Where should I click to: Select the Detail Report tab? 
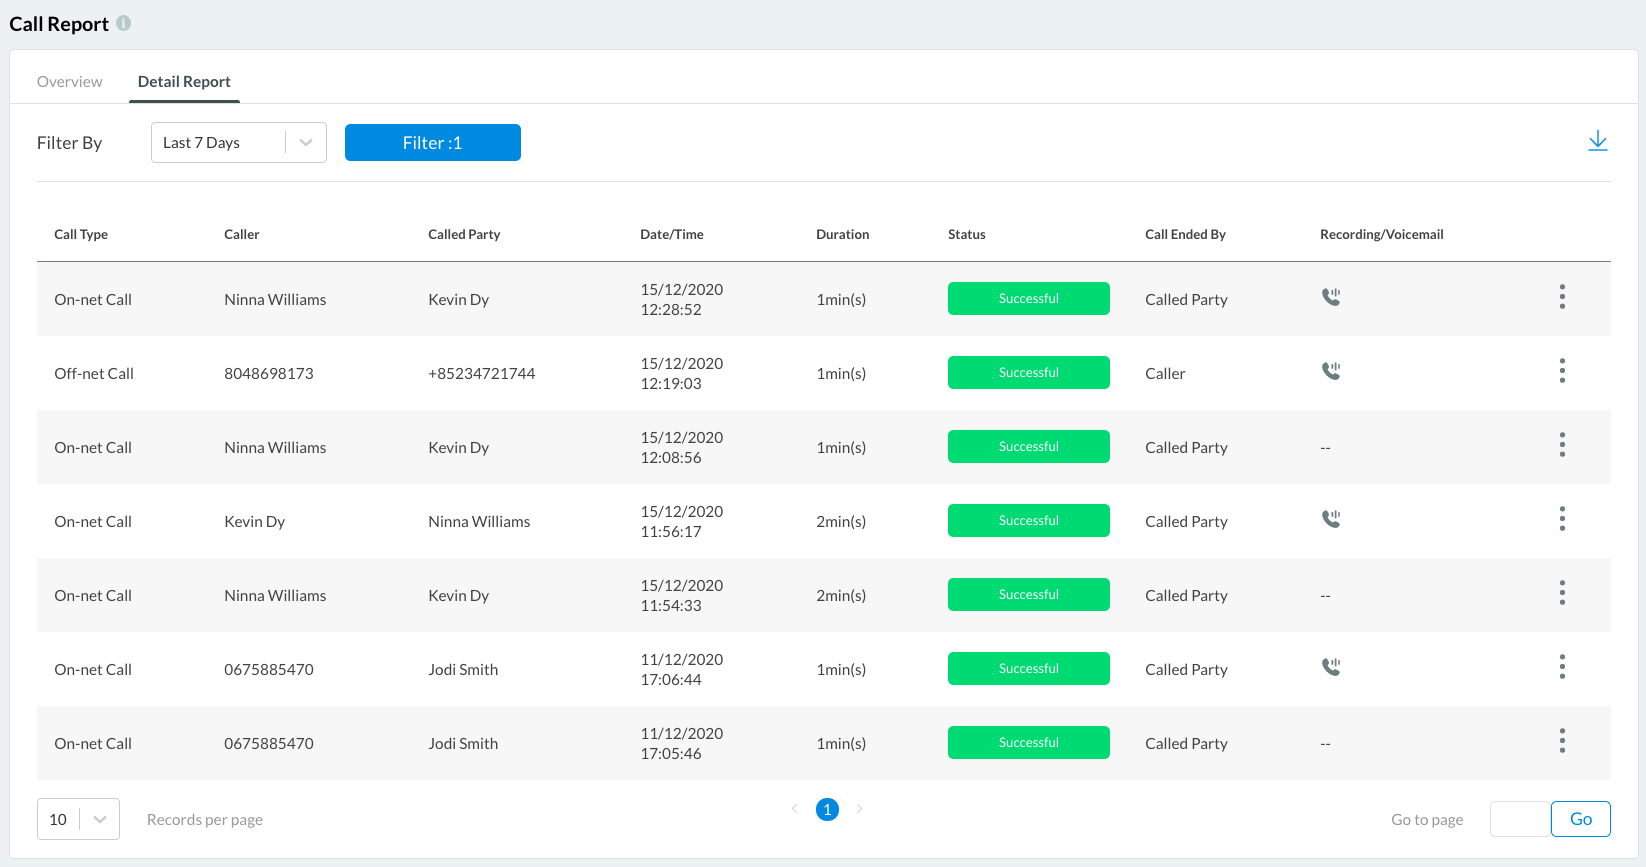tap(184, 82)
